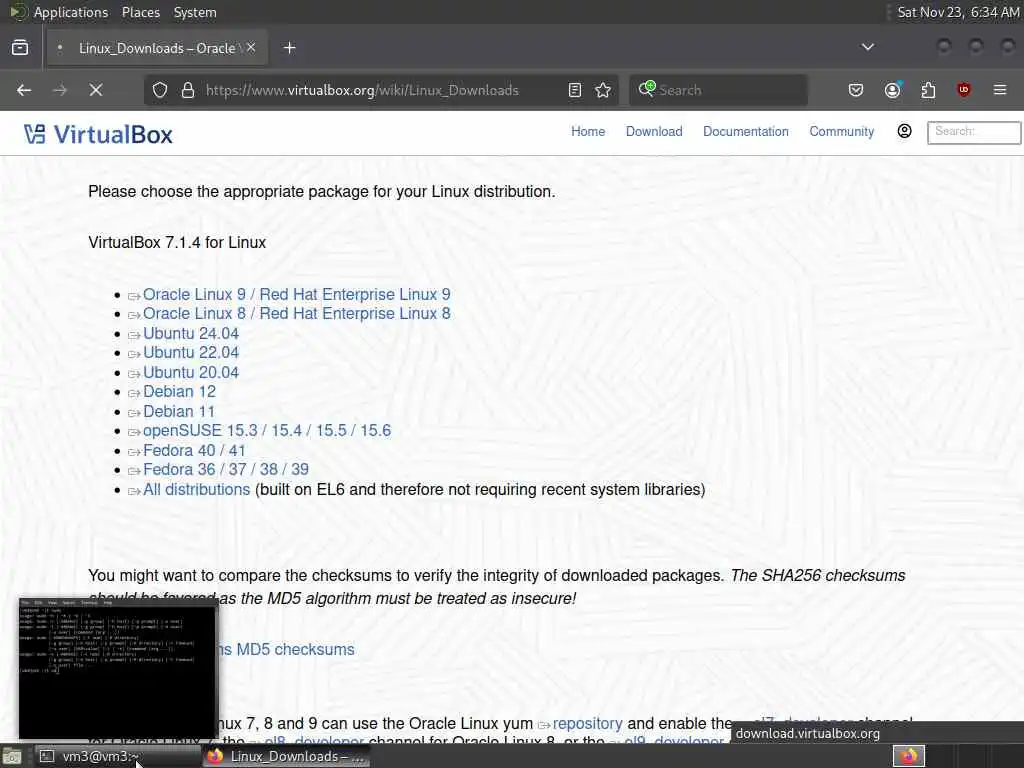Viewport: 1024px width, 768px height.
Task: Click the Ubuntu 24.04 download link
Action: tap(191, 334)
